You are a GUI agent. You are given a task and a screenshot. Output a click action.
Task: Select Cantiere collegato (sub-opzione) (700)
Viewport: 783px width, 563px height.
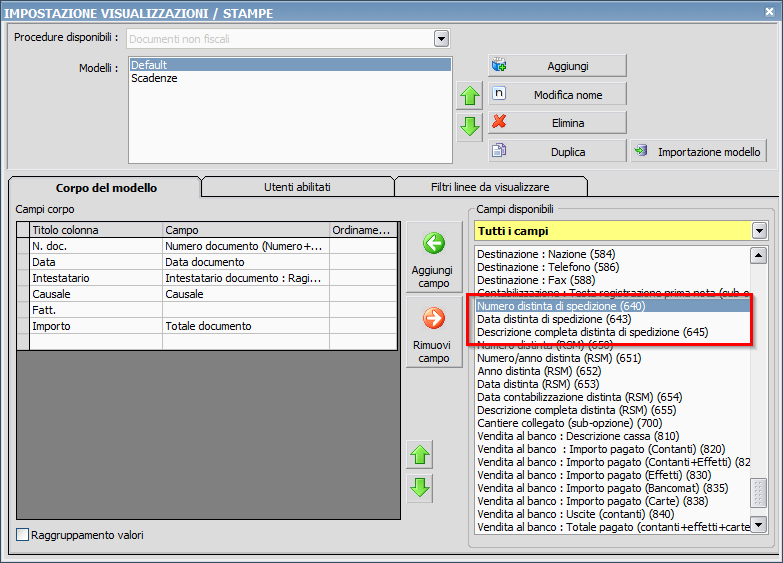point(612,423)
